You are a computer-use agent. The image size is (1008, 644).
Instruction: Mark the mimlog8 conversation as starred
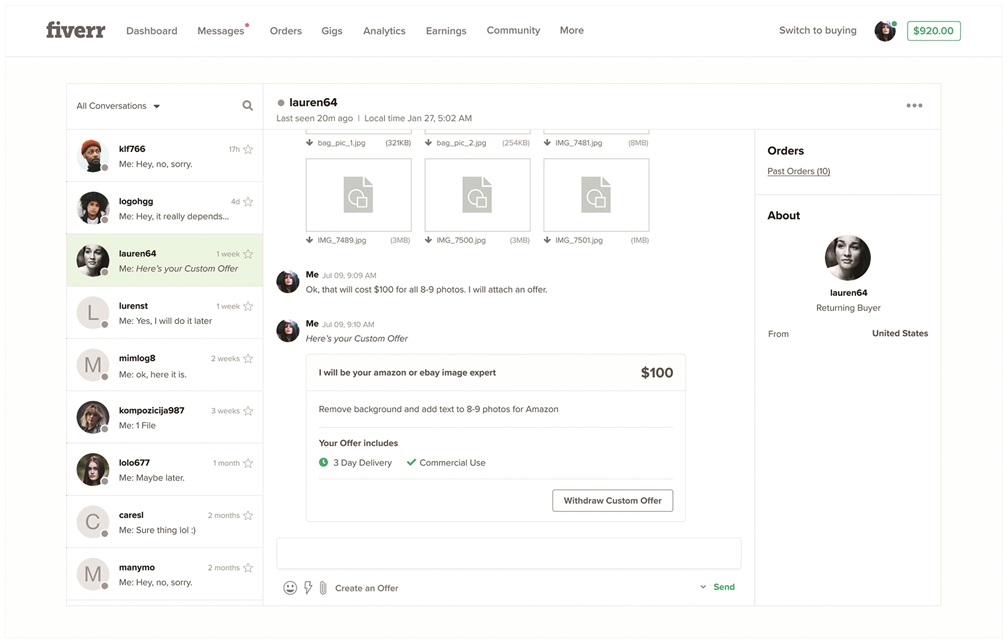click(248, 359)
